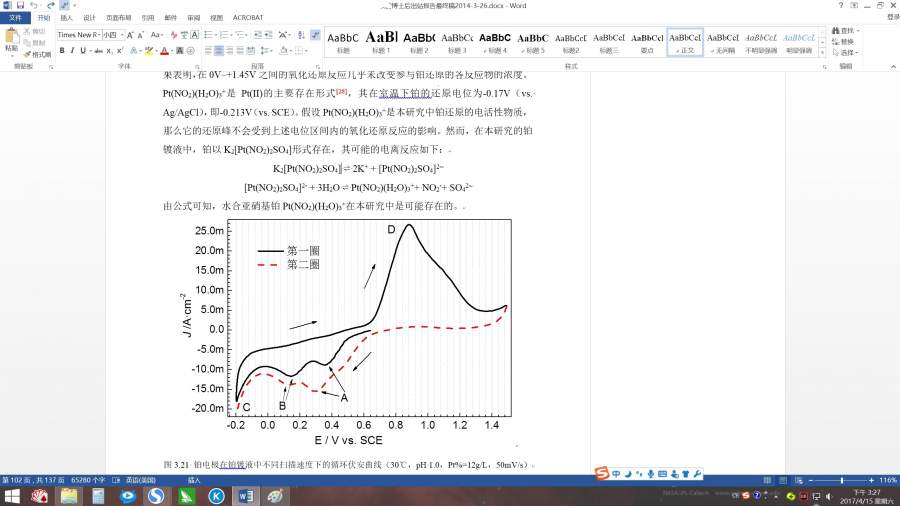Image resolution: width=900 pixels, height=506 pixels.
Task: Increase paragraph indent
Action: 269,35
